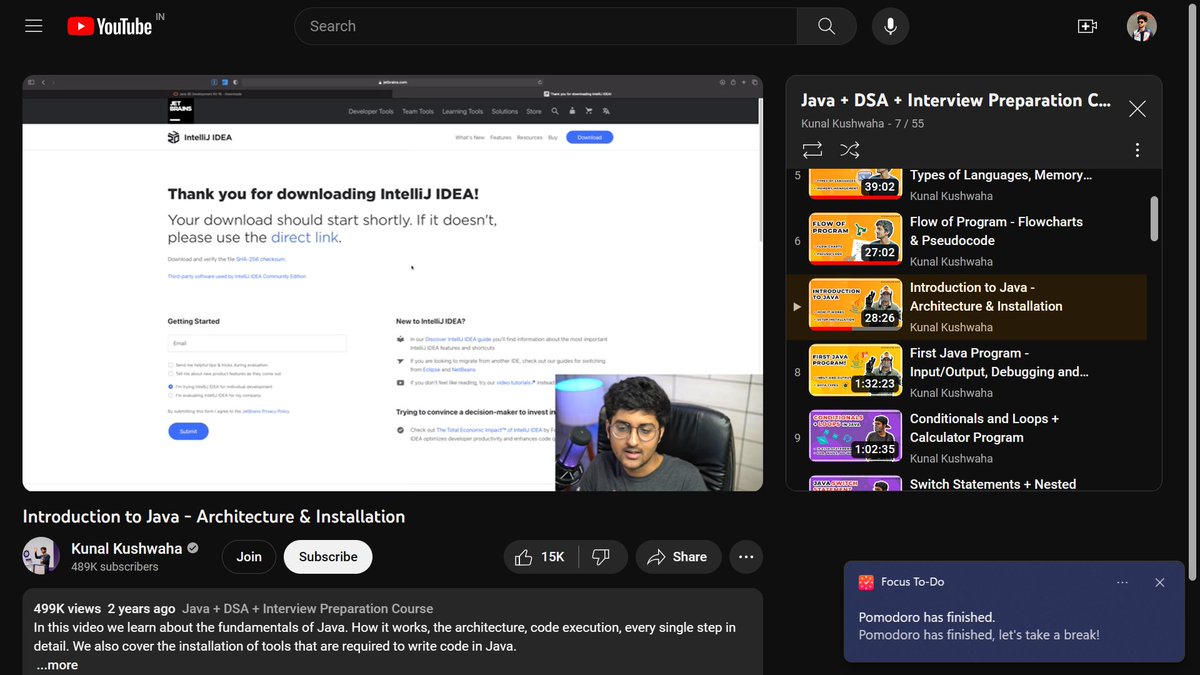Click the 39:02 duration badge
Image resolution: width=1200 pixels, height=675 pixels.
(880, 187)
